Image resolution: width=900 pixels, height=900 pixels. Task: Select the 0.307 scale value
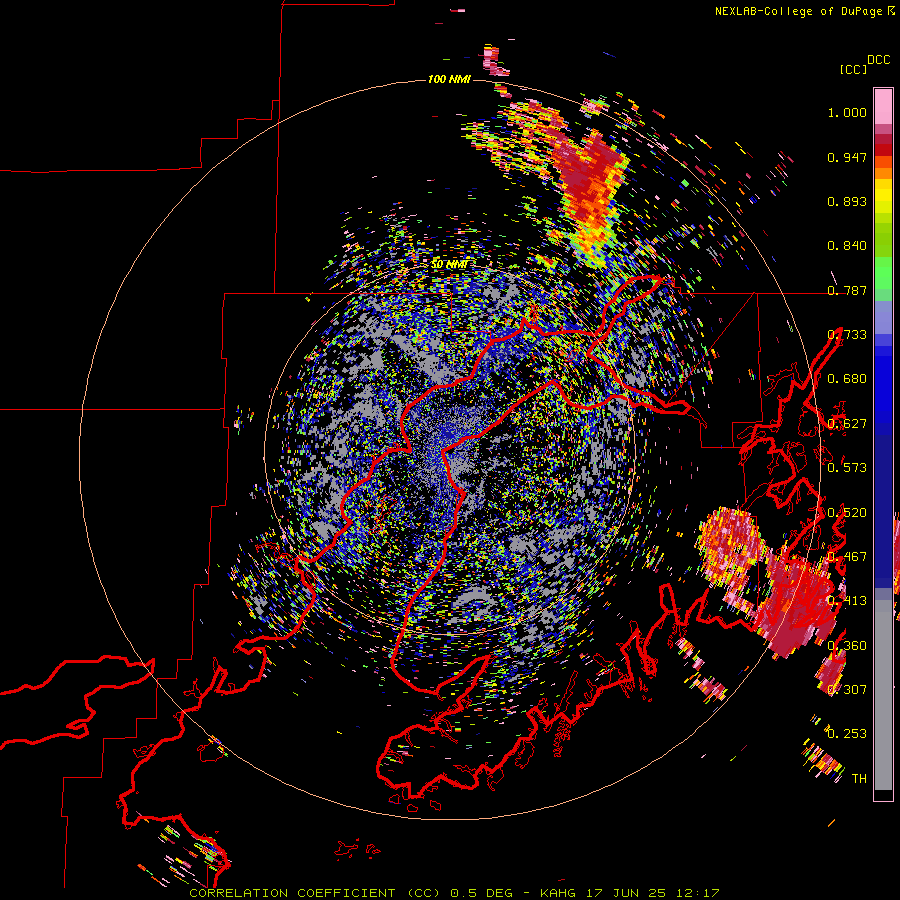(x=847, y=689)
